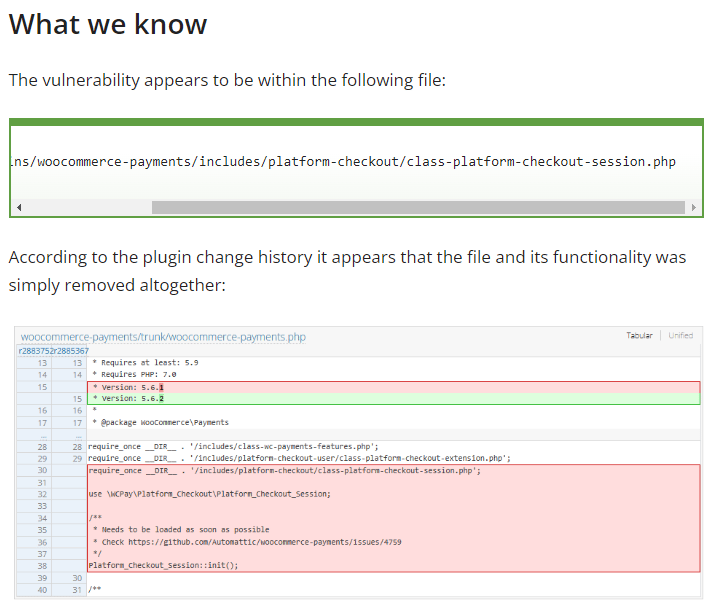
Task: Click require_once class-platform-checkout-extension.php line
Action: click(x=299, y=458)
